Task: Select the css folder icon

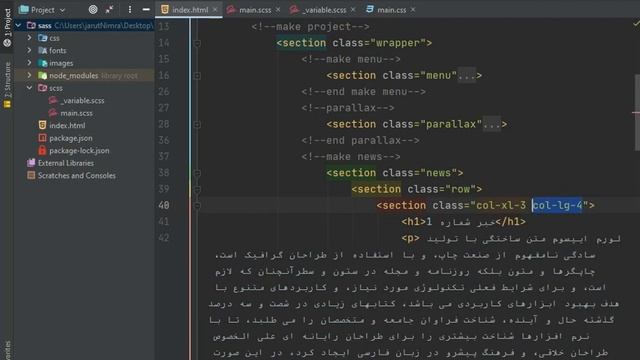Action: [42, 38]
